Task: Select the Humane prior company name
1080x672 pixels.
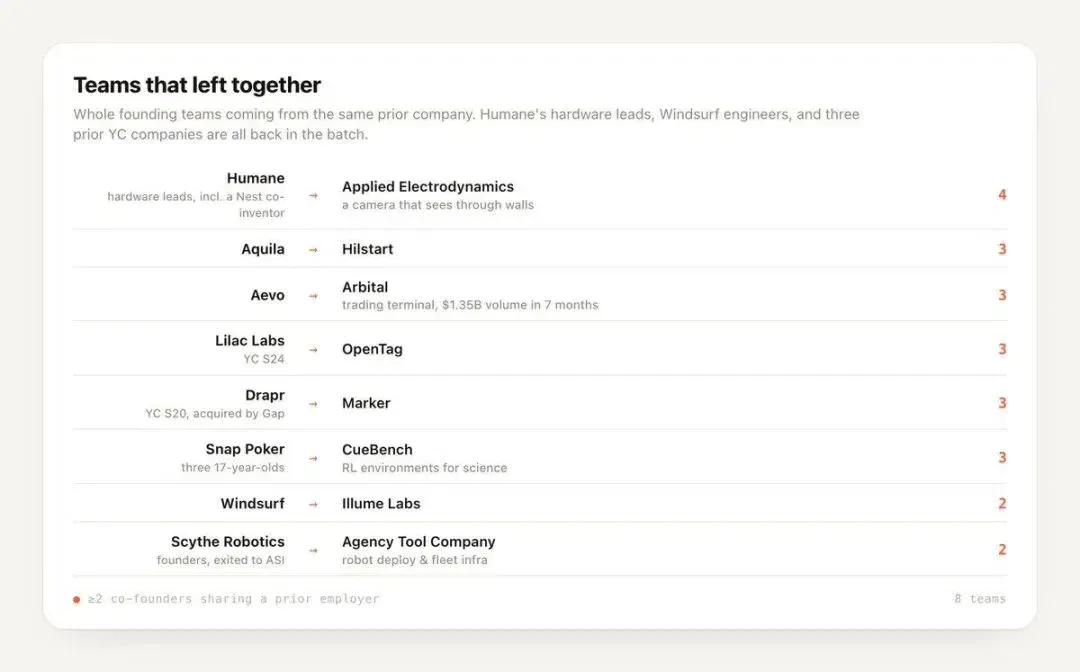Action: 256,178
